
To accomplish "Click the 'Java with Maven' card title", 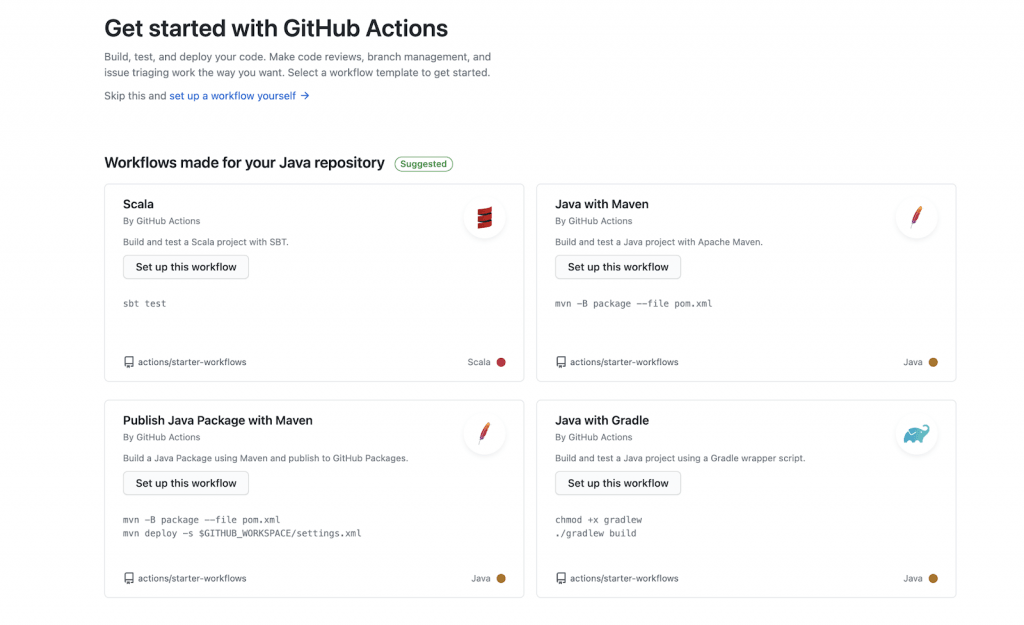I will [x=602, y=204].
